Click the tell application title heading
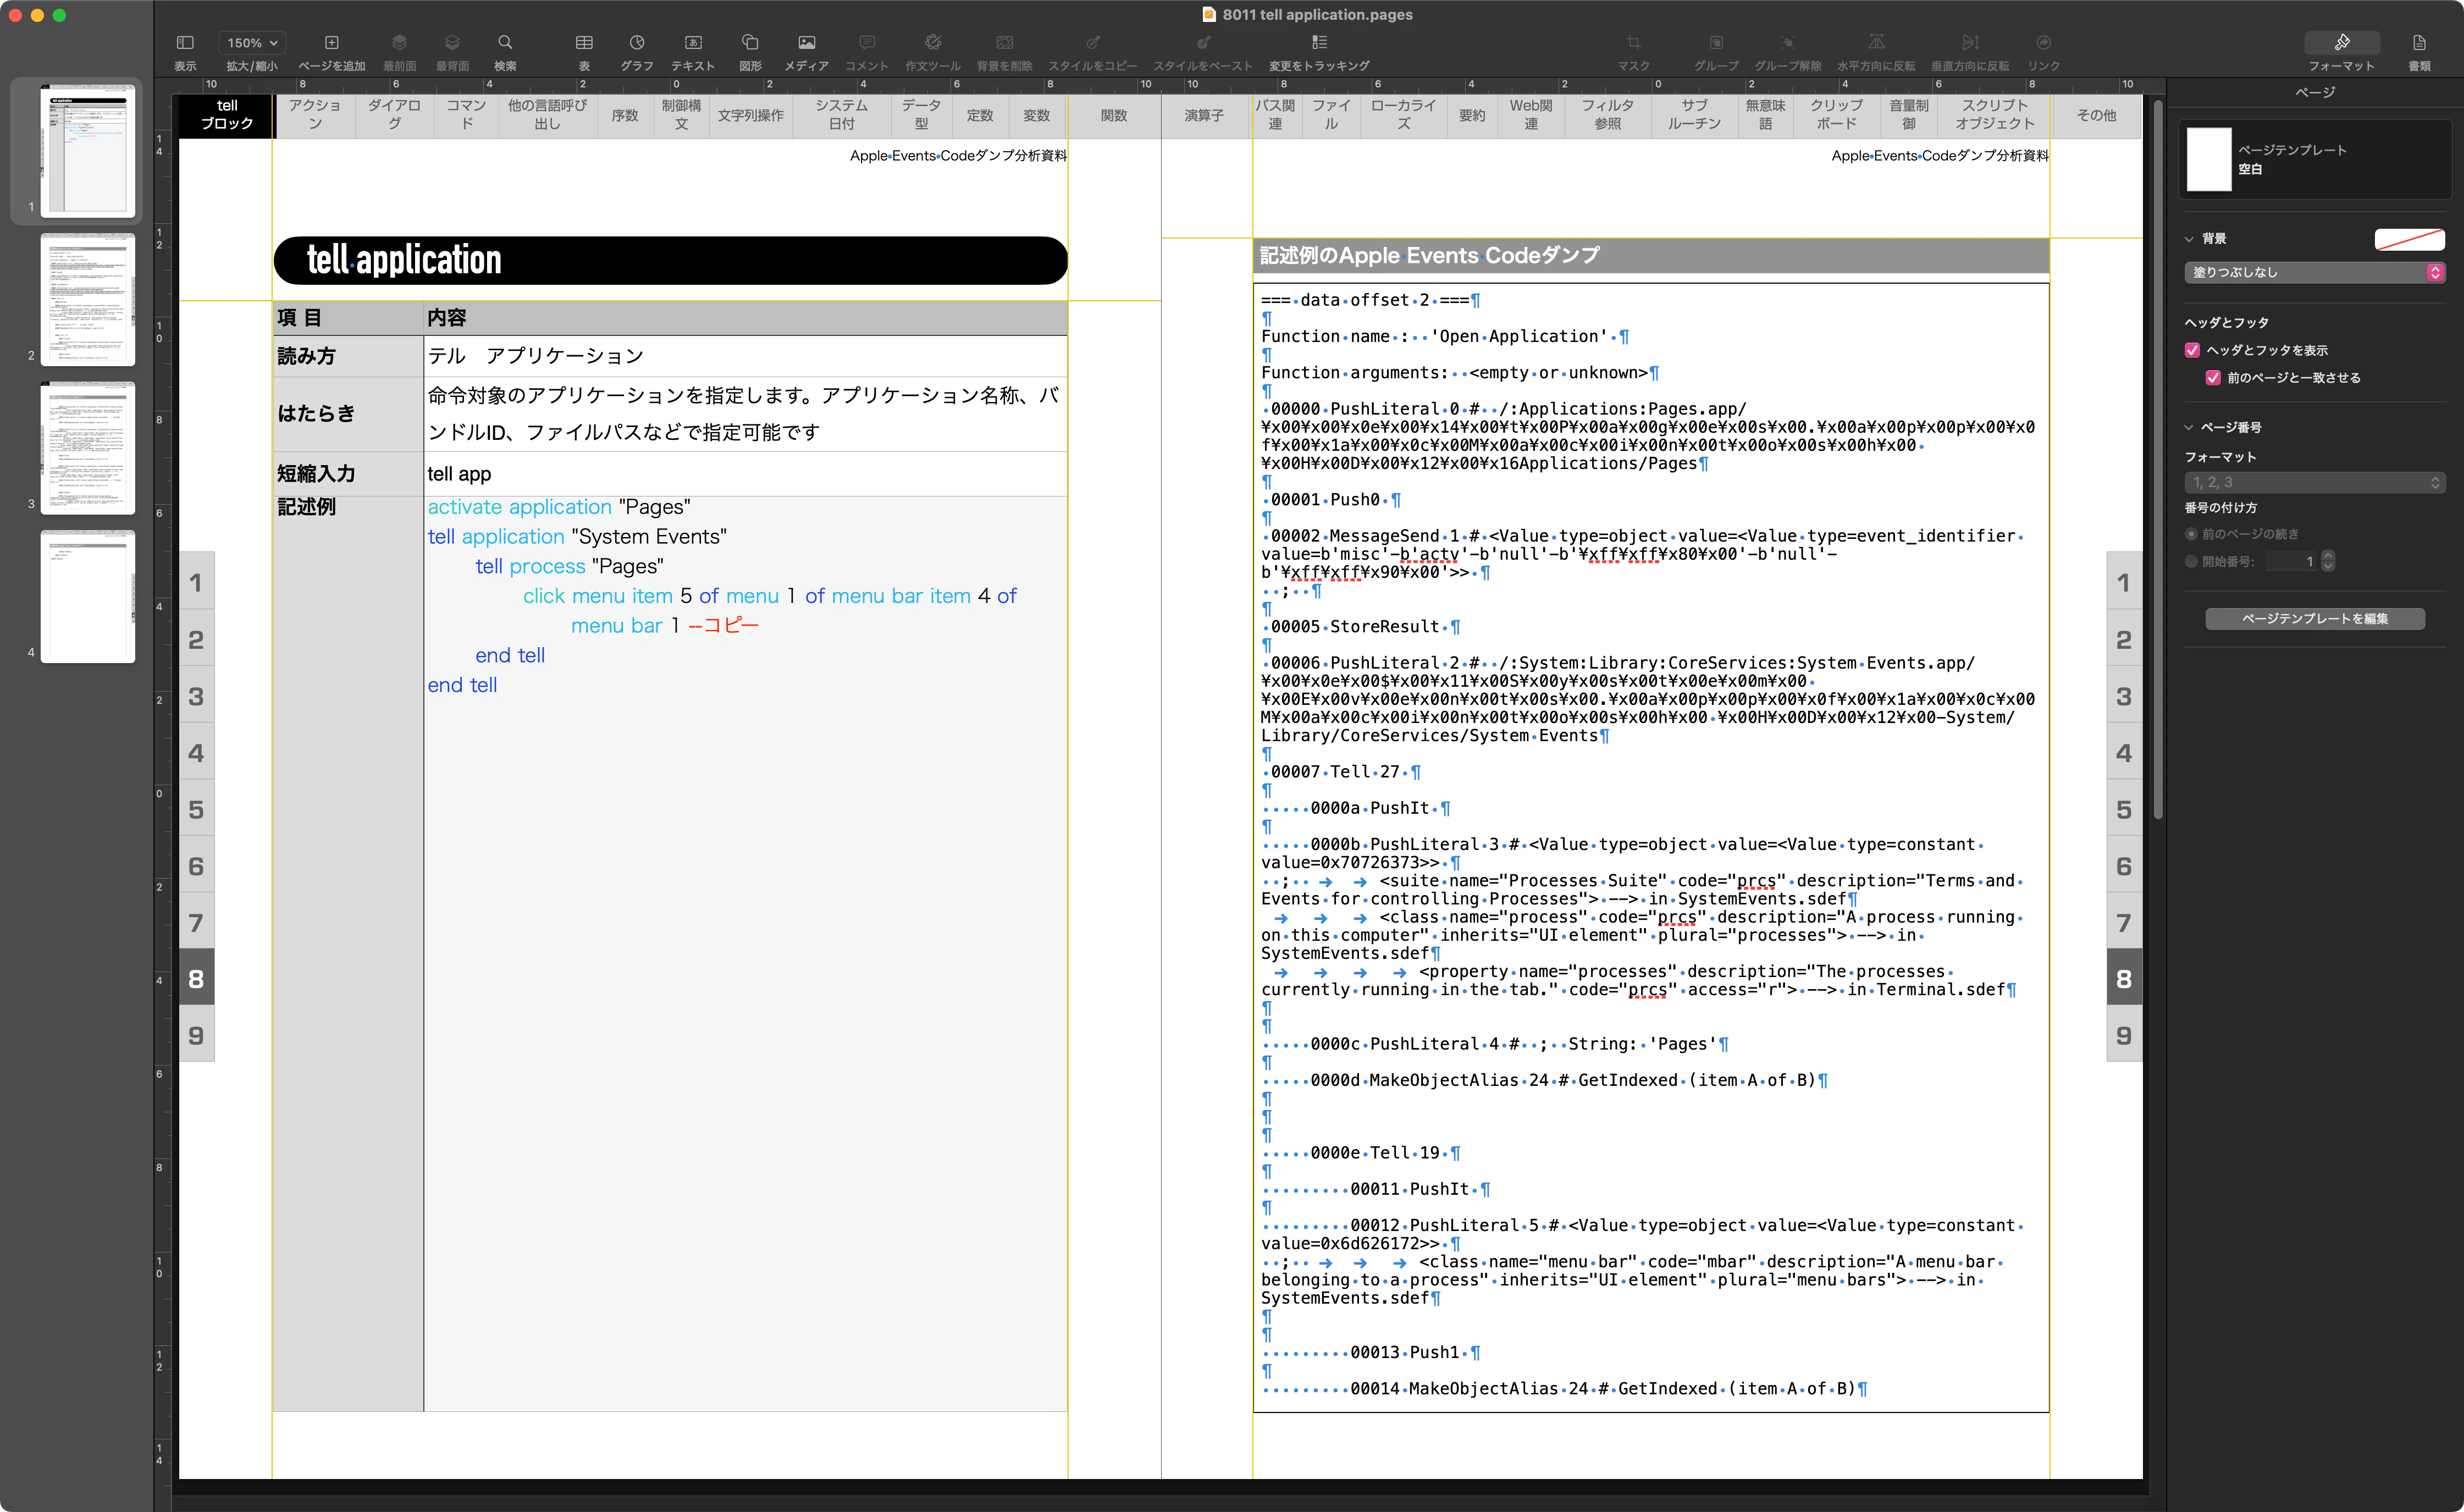This screenshot has width=2464, height=1512. 404,260
